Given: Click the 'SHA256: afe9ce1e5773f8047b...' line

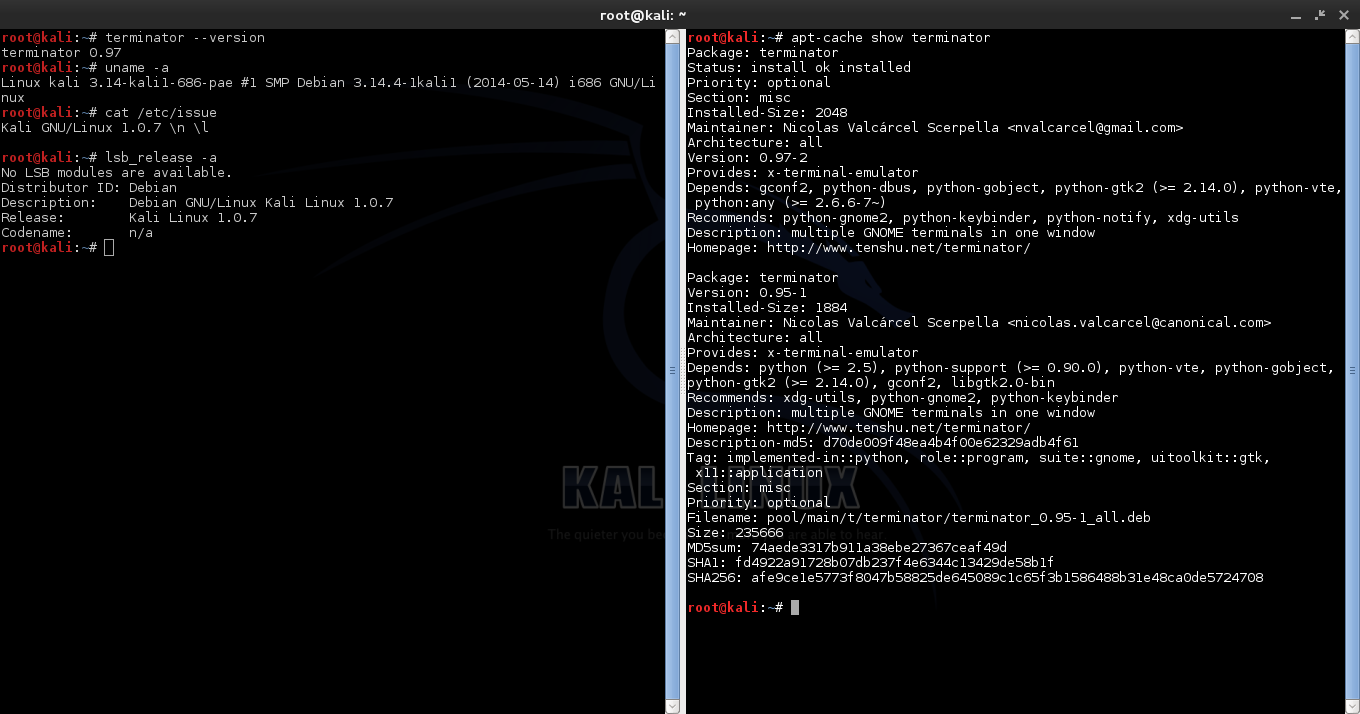Looking at the screenshot, I should 975,578.
